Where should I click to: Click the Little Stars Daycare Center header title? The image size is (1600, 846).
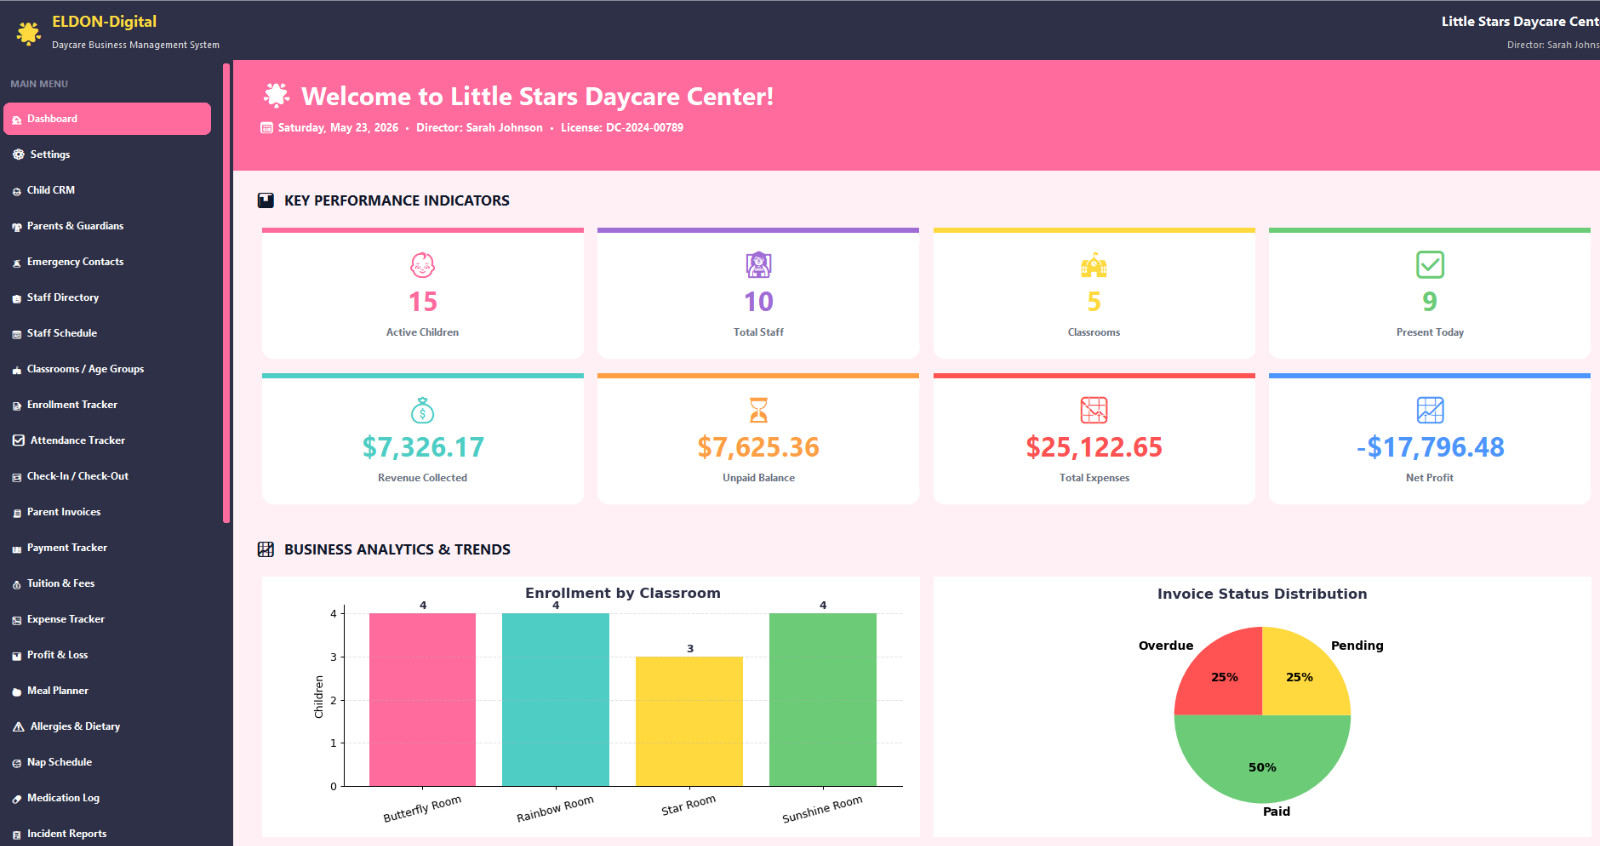1520,21
